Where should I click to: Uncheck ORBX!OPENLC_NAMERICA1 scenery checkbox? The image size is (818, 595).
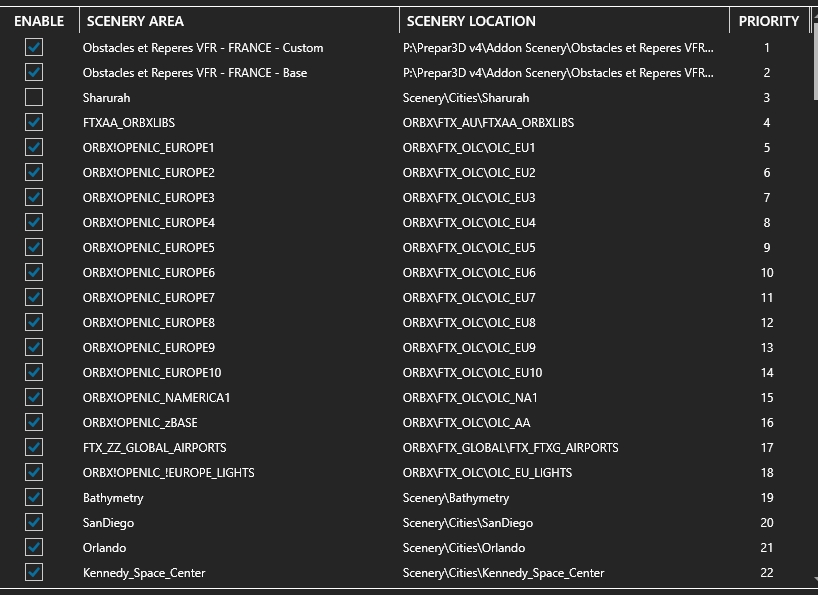tap(34, 398)
